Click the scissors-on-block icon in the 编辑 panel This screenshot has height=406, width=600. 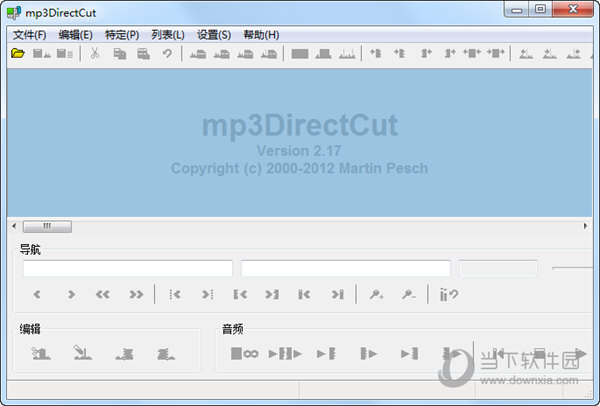click(x=41, y=353)
